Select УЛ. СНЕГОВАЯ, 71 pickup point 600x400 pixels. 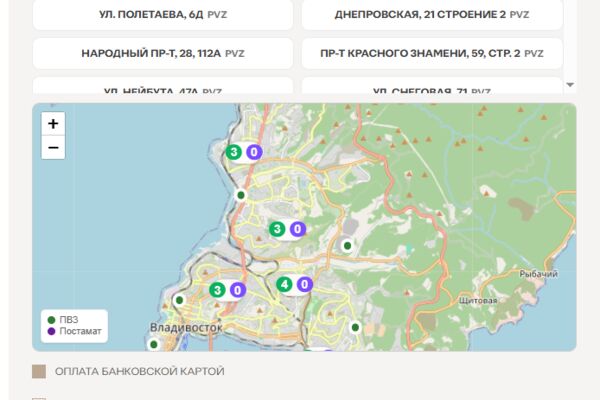click(432, 86)
